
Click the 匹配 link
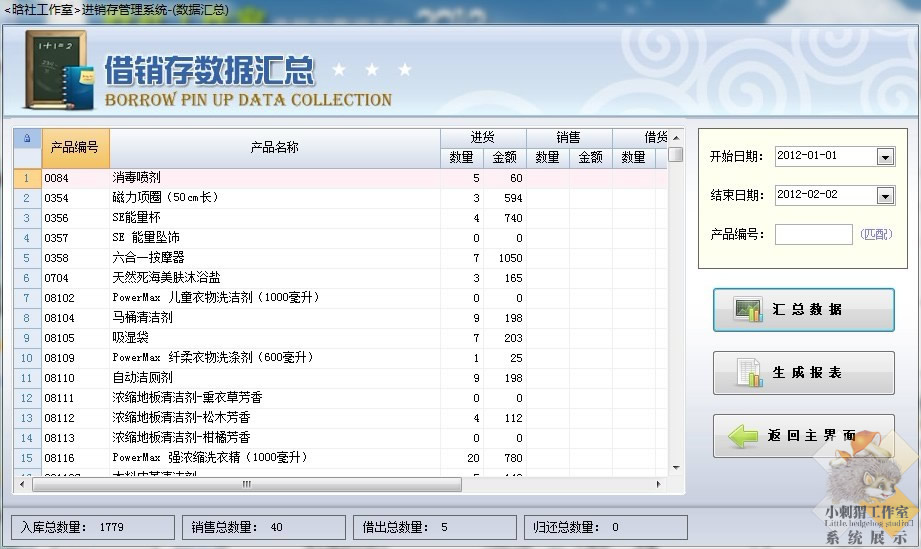point(876,234)
